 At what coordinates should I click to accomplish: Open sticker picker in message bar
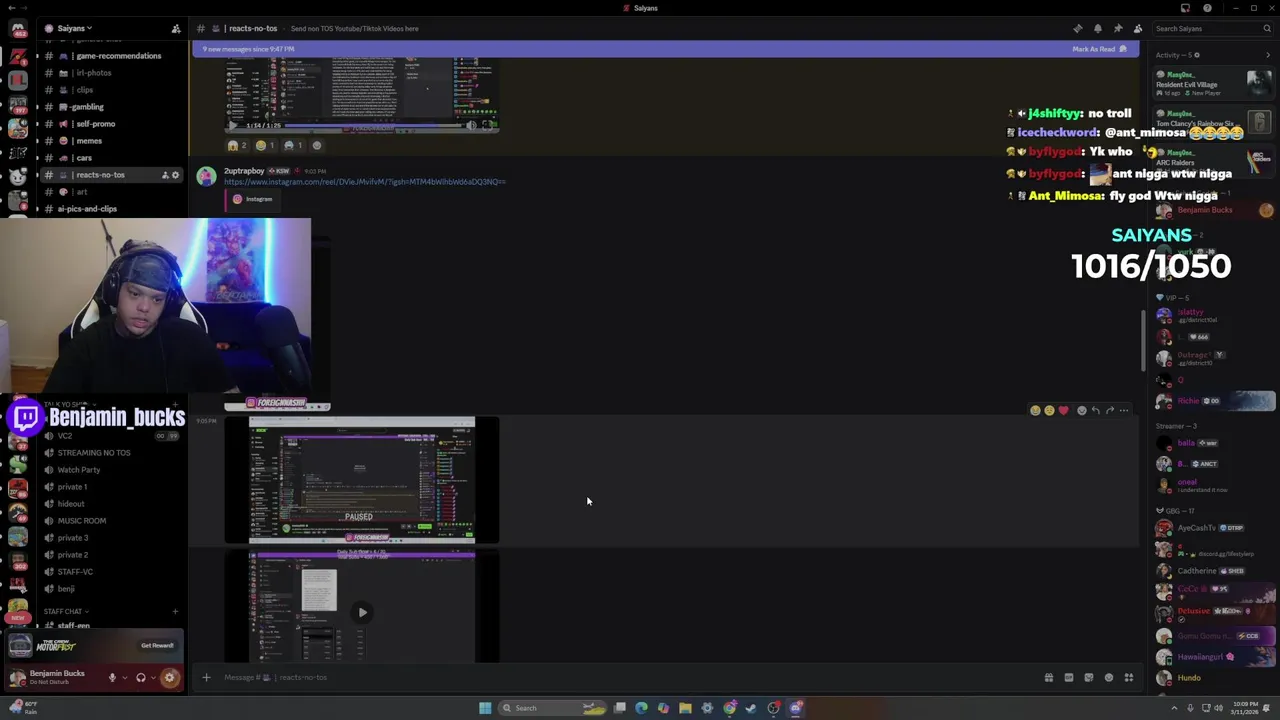[x=1089, y=678]
